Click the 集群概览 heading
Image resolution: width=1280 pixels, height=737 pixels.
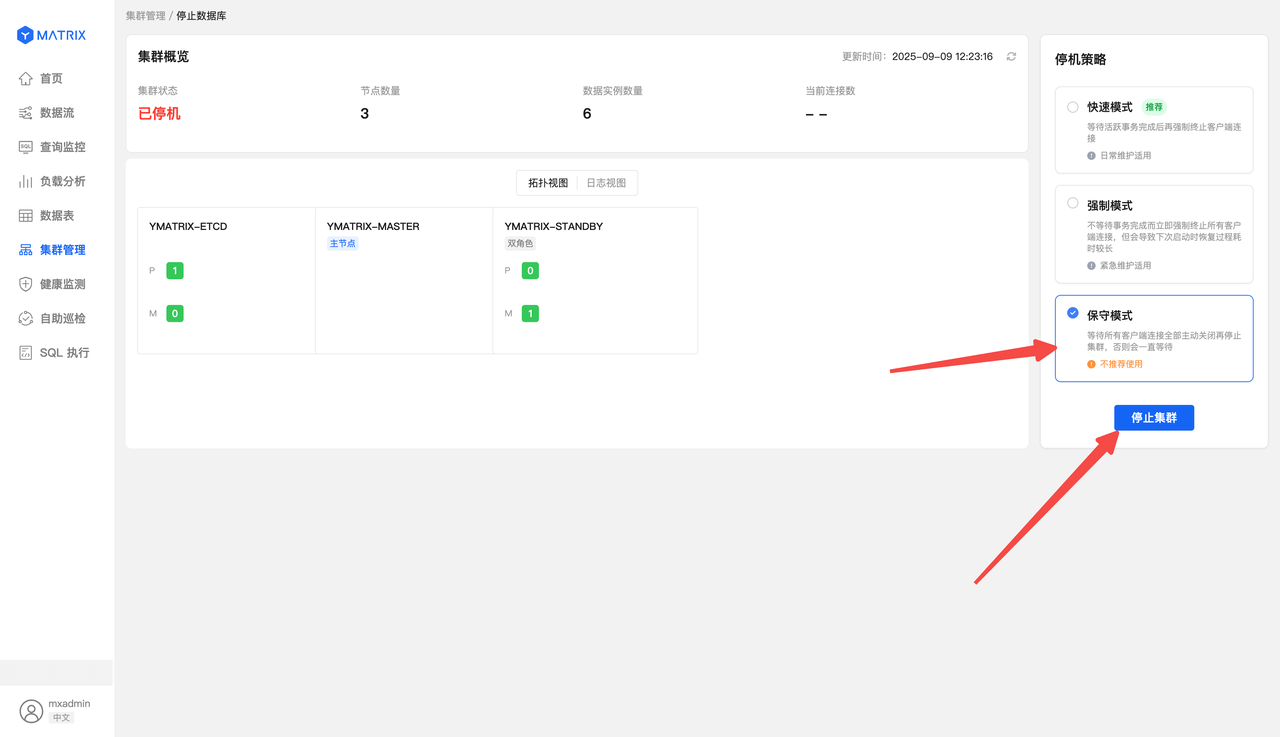163,57
